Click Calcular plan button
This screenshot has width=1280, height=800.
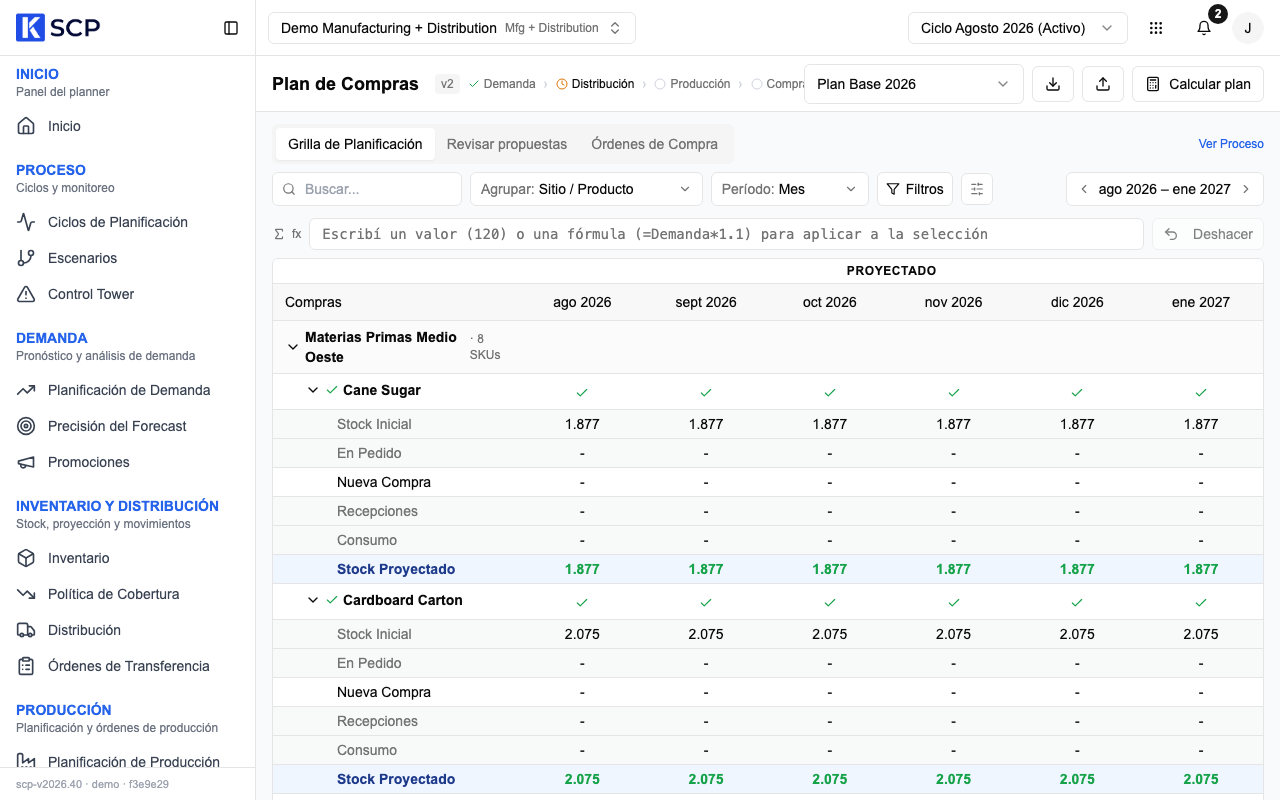point(1198,84)
